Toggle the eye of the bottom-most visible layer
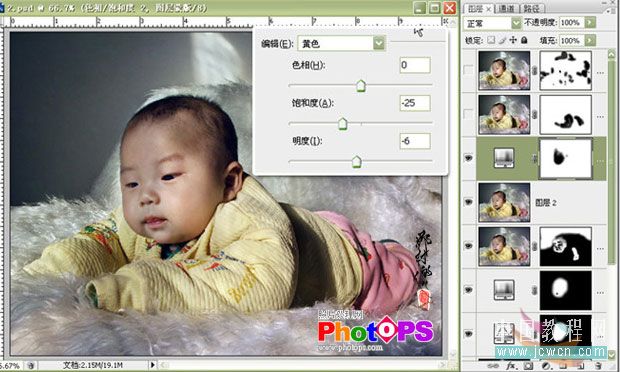The height and width of the screenshot is (372, 620). [x=469, y=334]
